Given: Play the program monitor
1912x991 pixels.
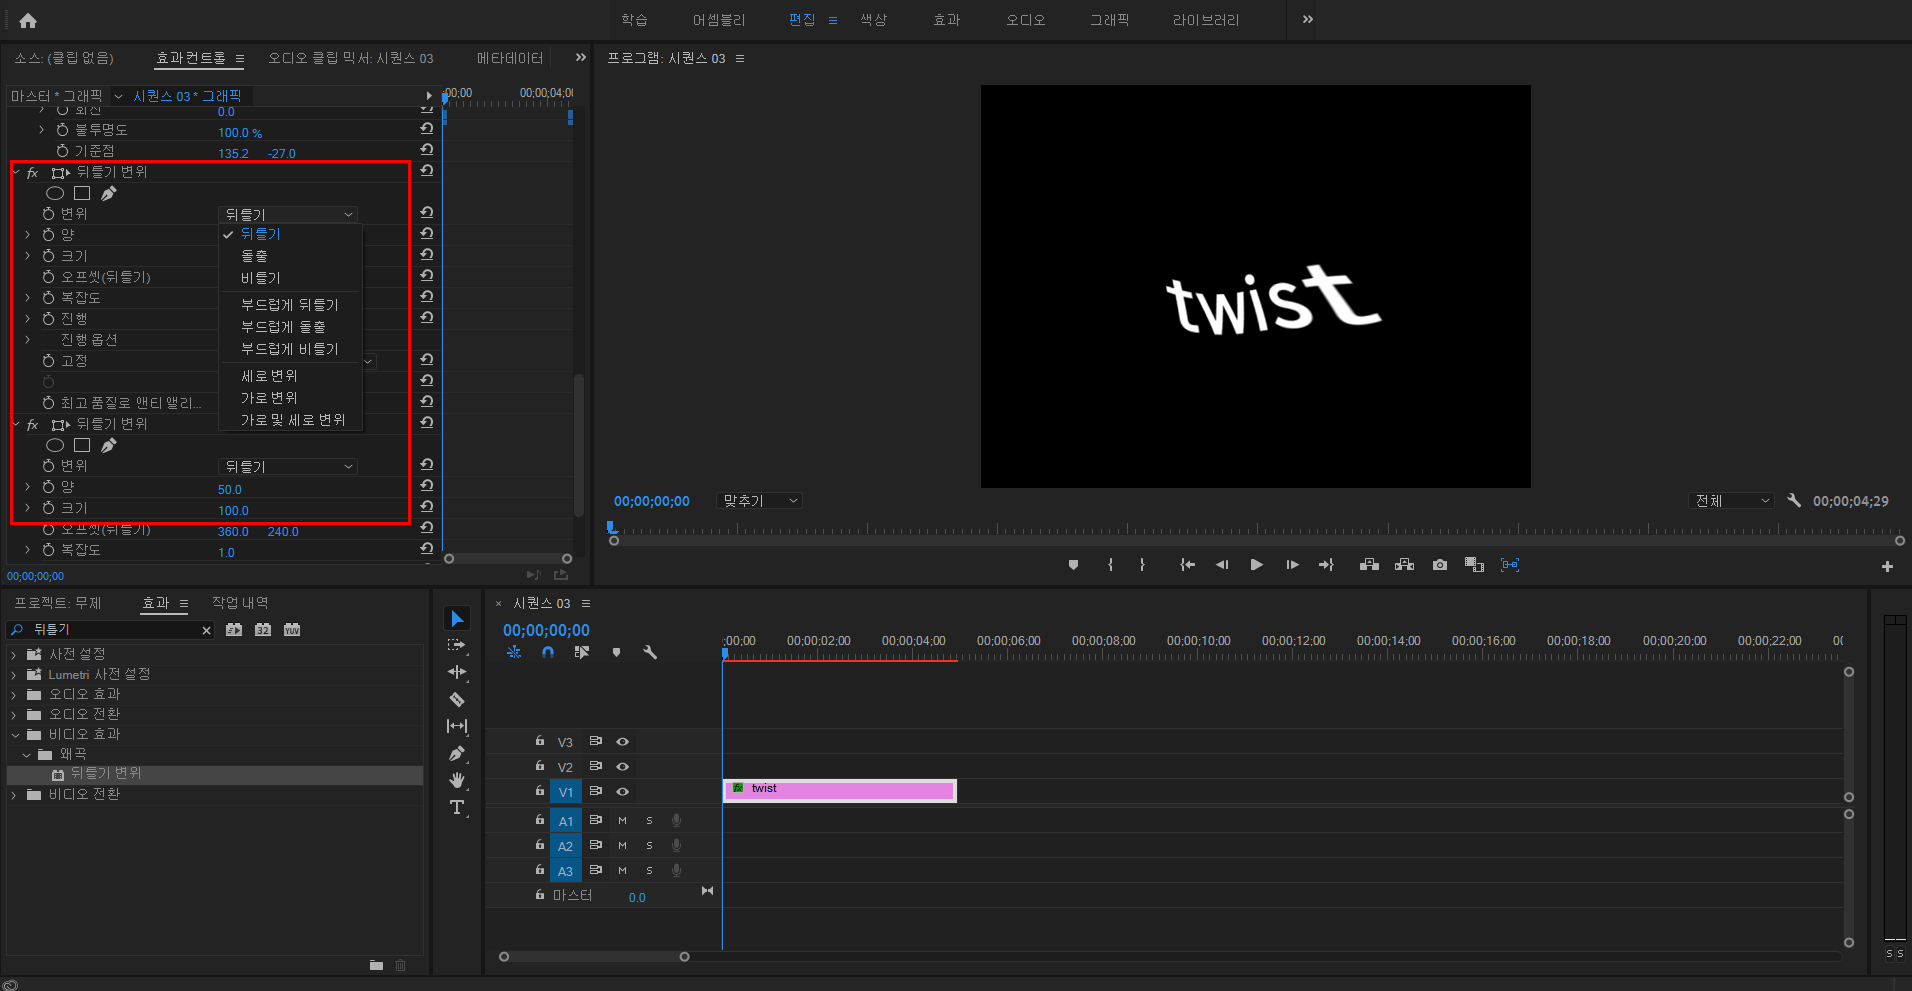Looking at the screenshot, I should 1256,565.
